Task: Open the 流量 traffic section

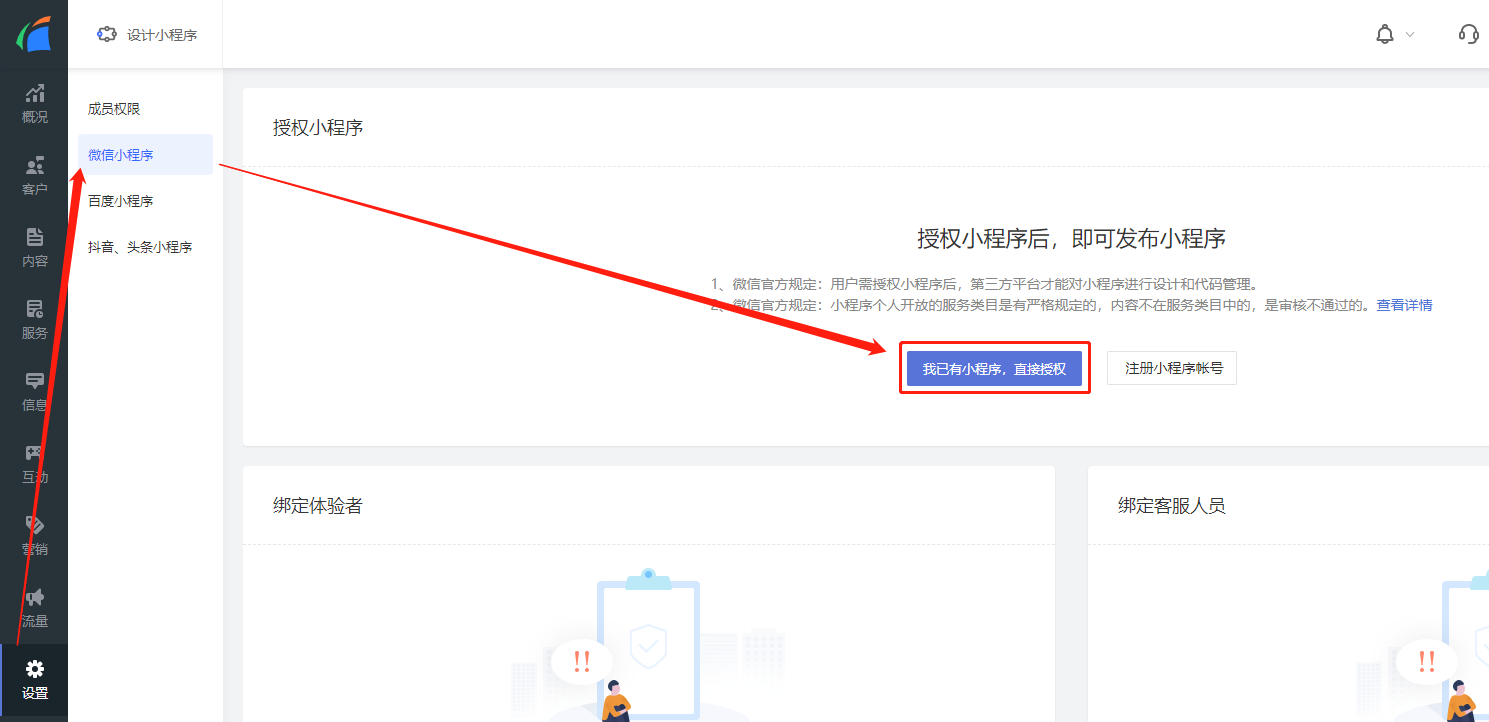Action: (x=34, y=608)
